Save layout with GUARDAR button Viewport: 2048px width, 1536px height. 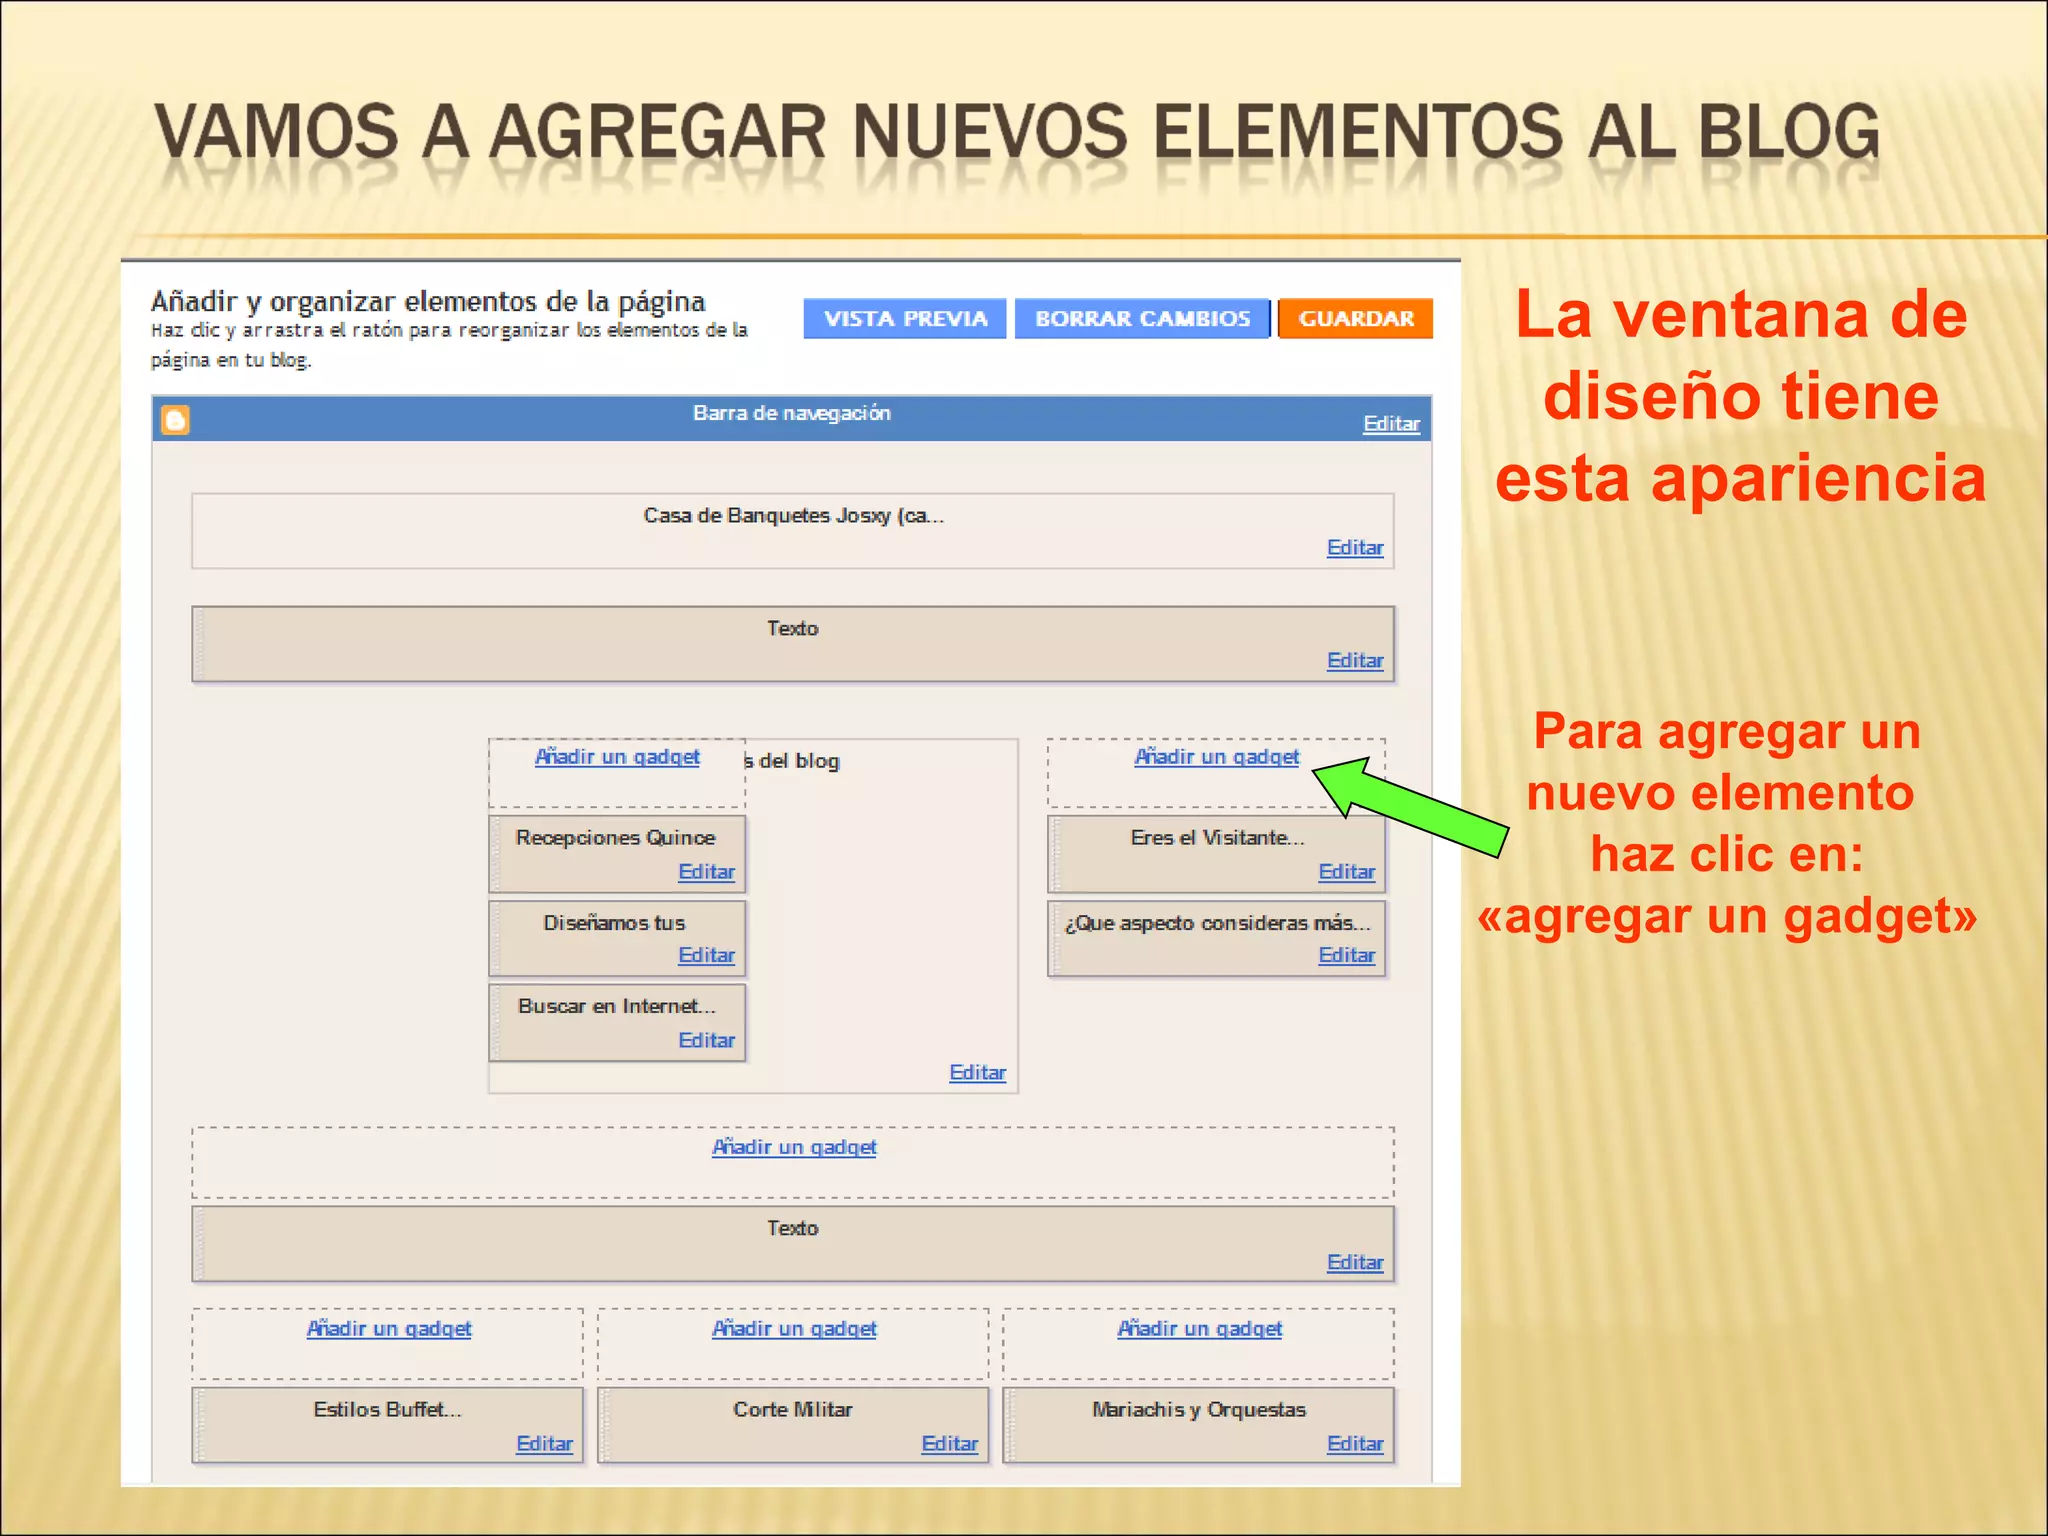(x=1356, y=319)
